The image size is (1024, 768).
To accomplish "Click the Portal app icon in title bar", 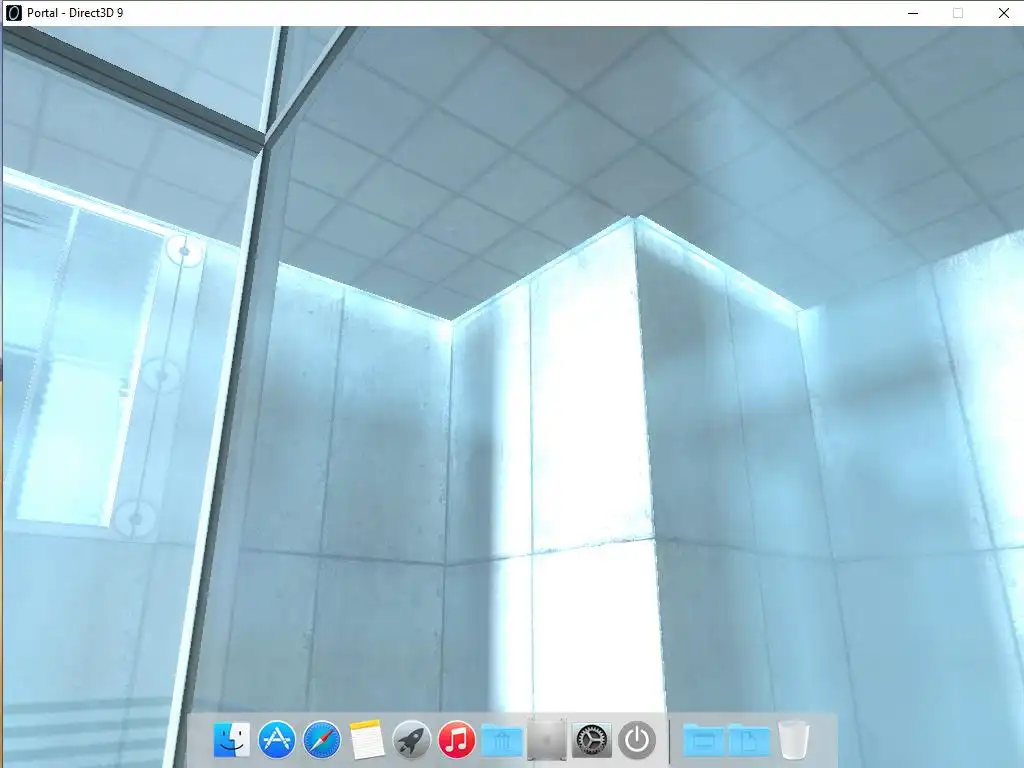I will pos(14,13).
